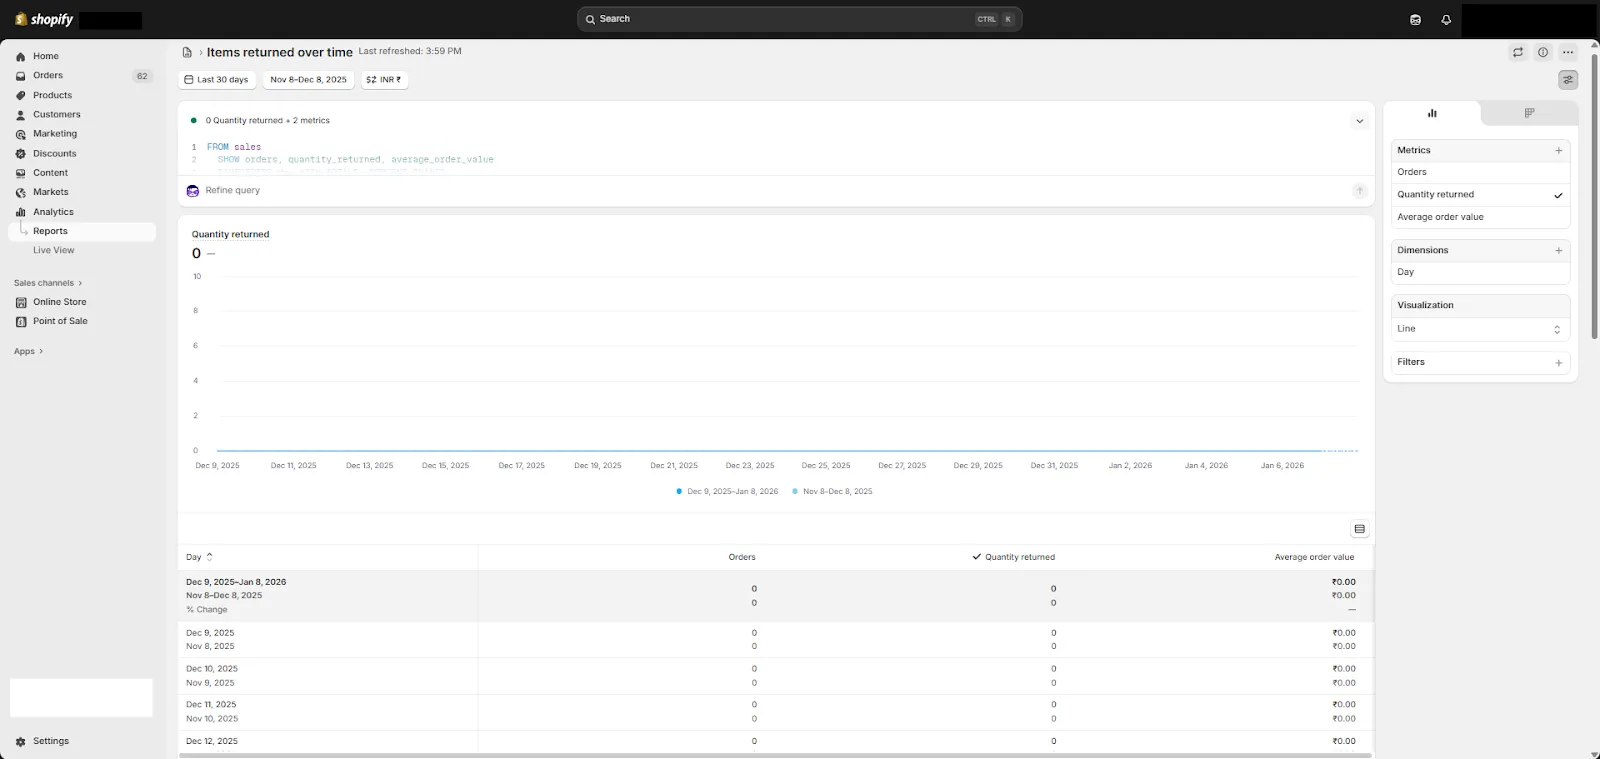This screenshot has height=759, width=1600.
Task: Open Home from the sidebar
Action: click(46, 56)
